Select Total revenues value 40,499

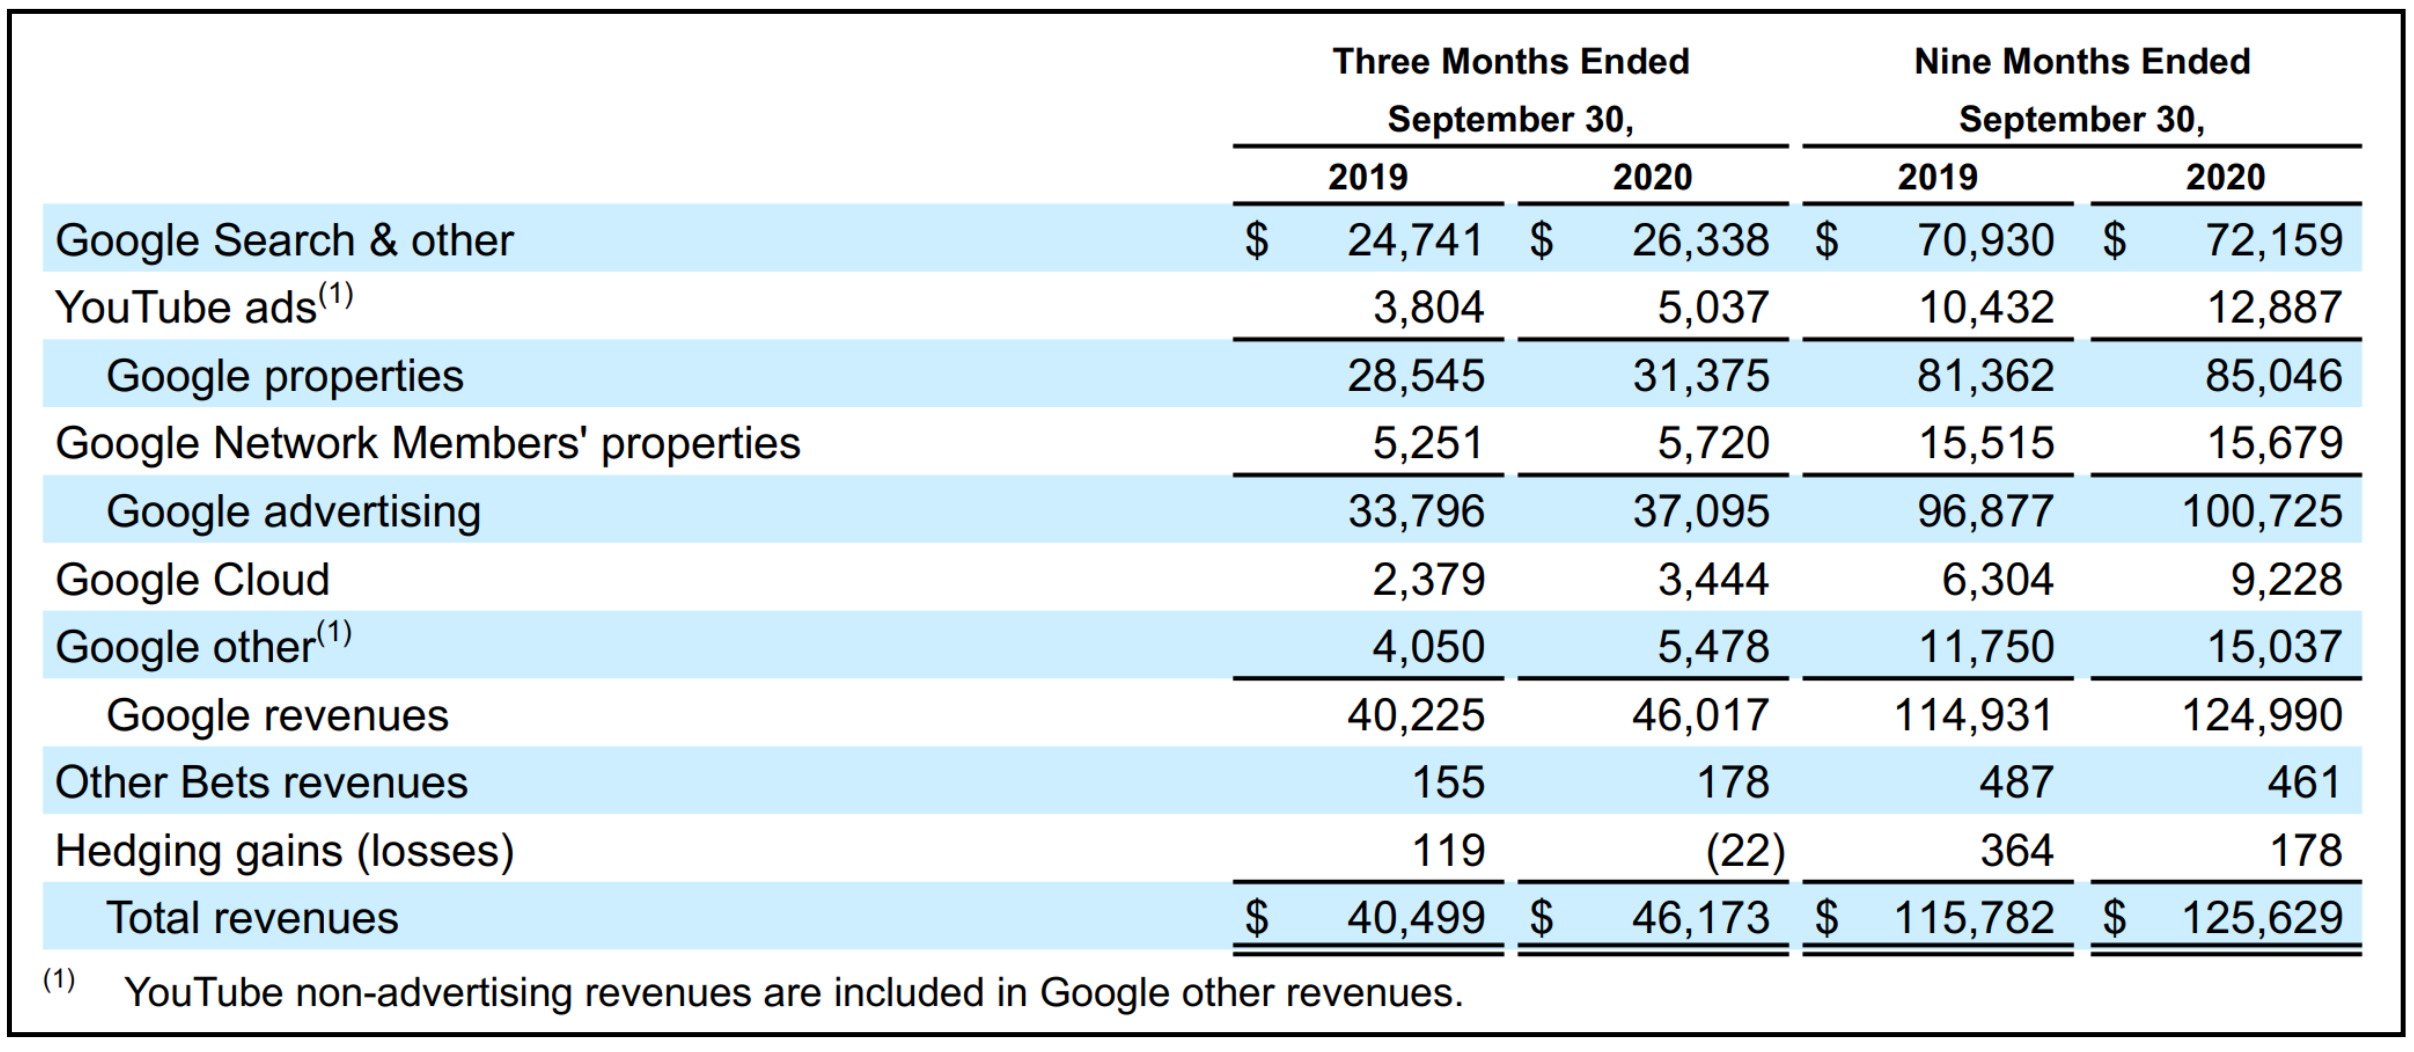1415,919
